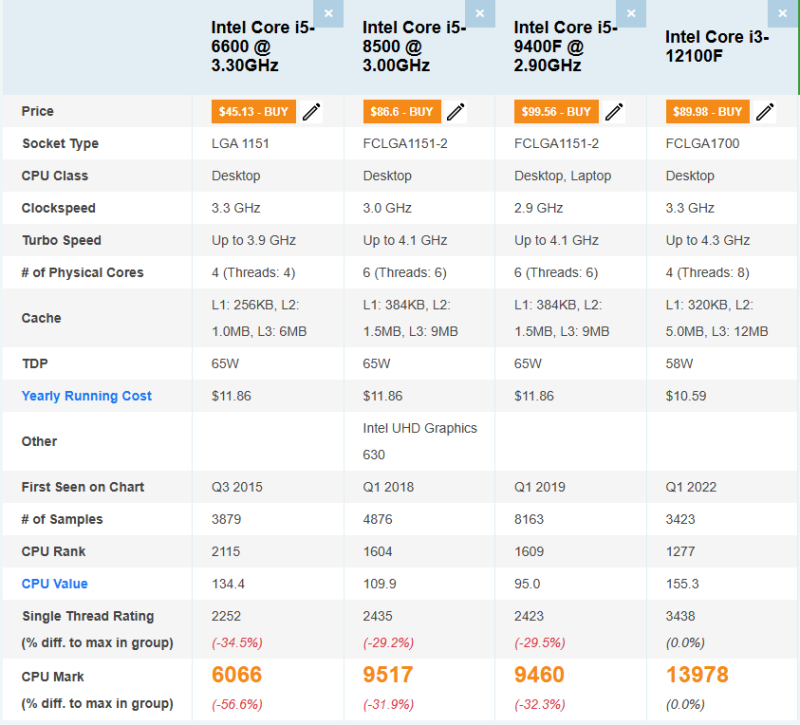Select the Intel Core i5-6600 @ 3.30GHz heading

click(263, 46)
